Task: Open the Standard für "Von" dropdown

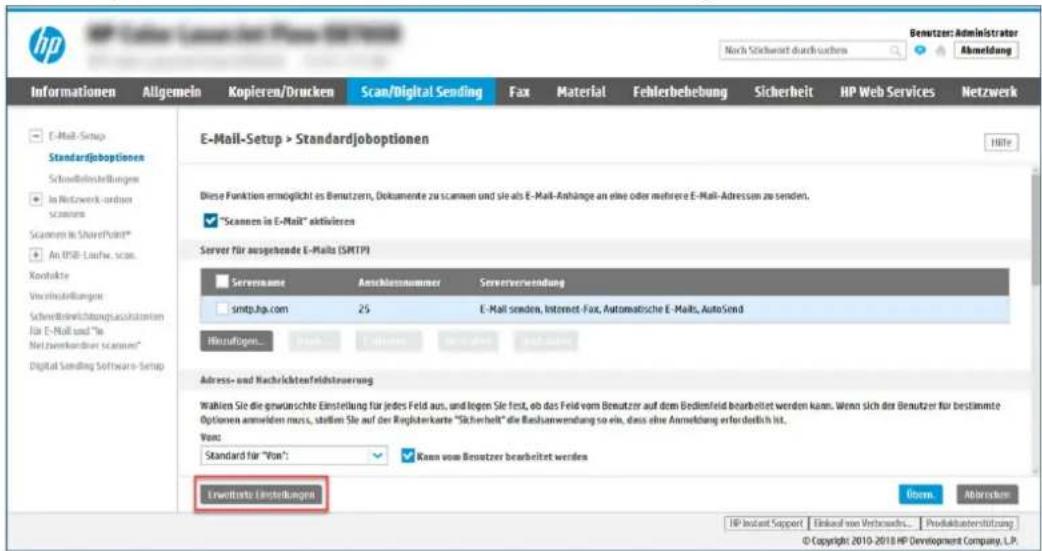Action: click(x=293, y=457)
